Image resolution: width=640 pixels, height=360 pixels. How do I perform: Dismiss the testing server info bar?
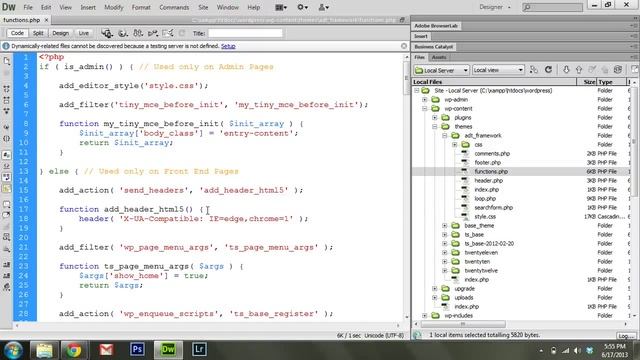[x=404, y=46]
